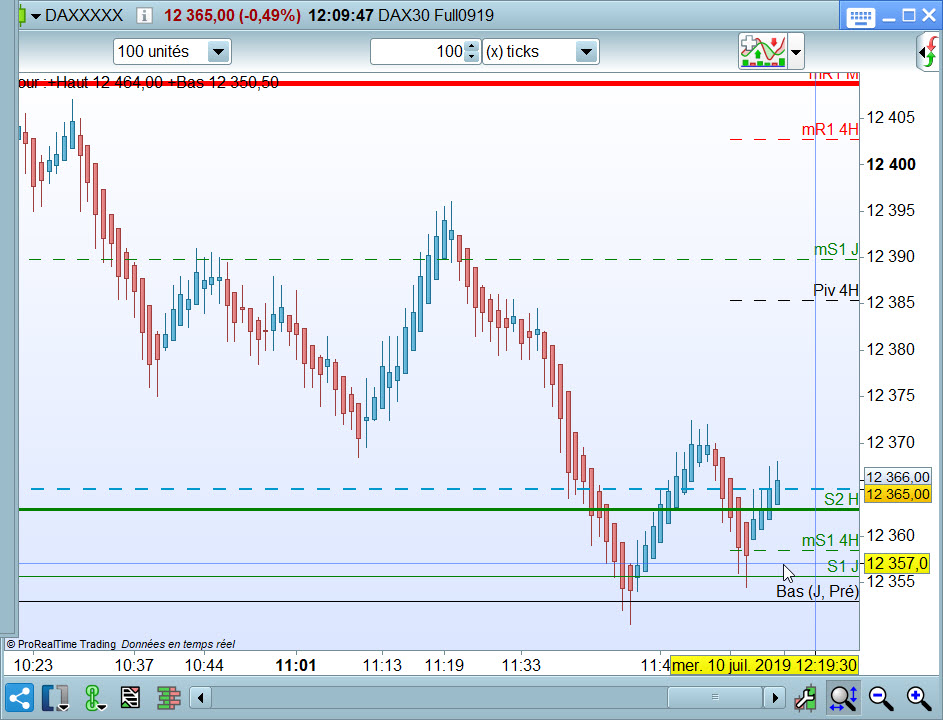Open the green chain link tool
The height and width of the screenshot is (720, 943).
coord(94,698)
